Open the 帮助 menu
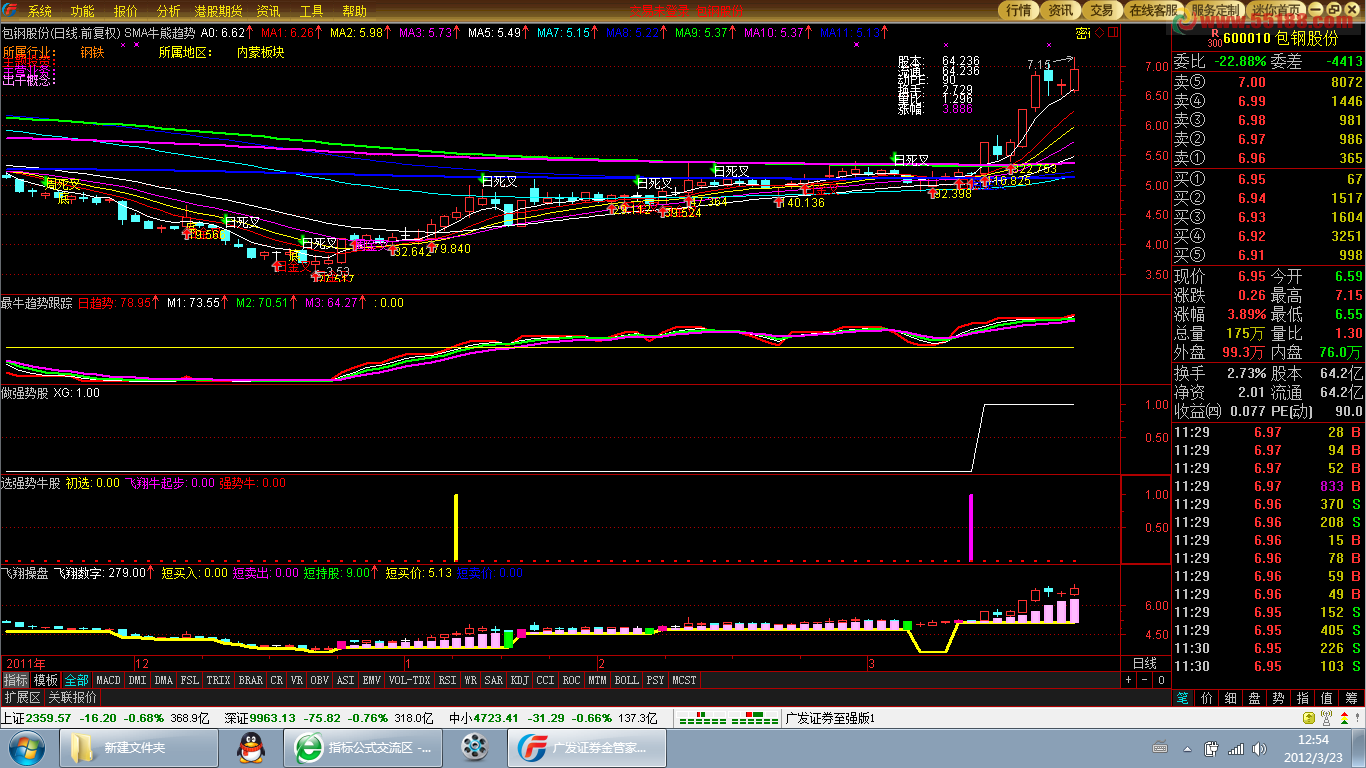The width and height of the screenshot is (1366, 768). [x=355, y=11]
